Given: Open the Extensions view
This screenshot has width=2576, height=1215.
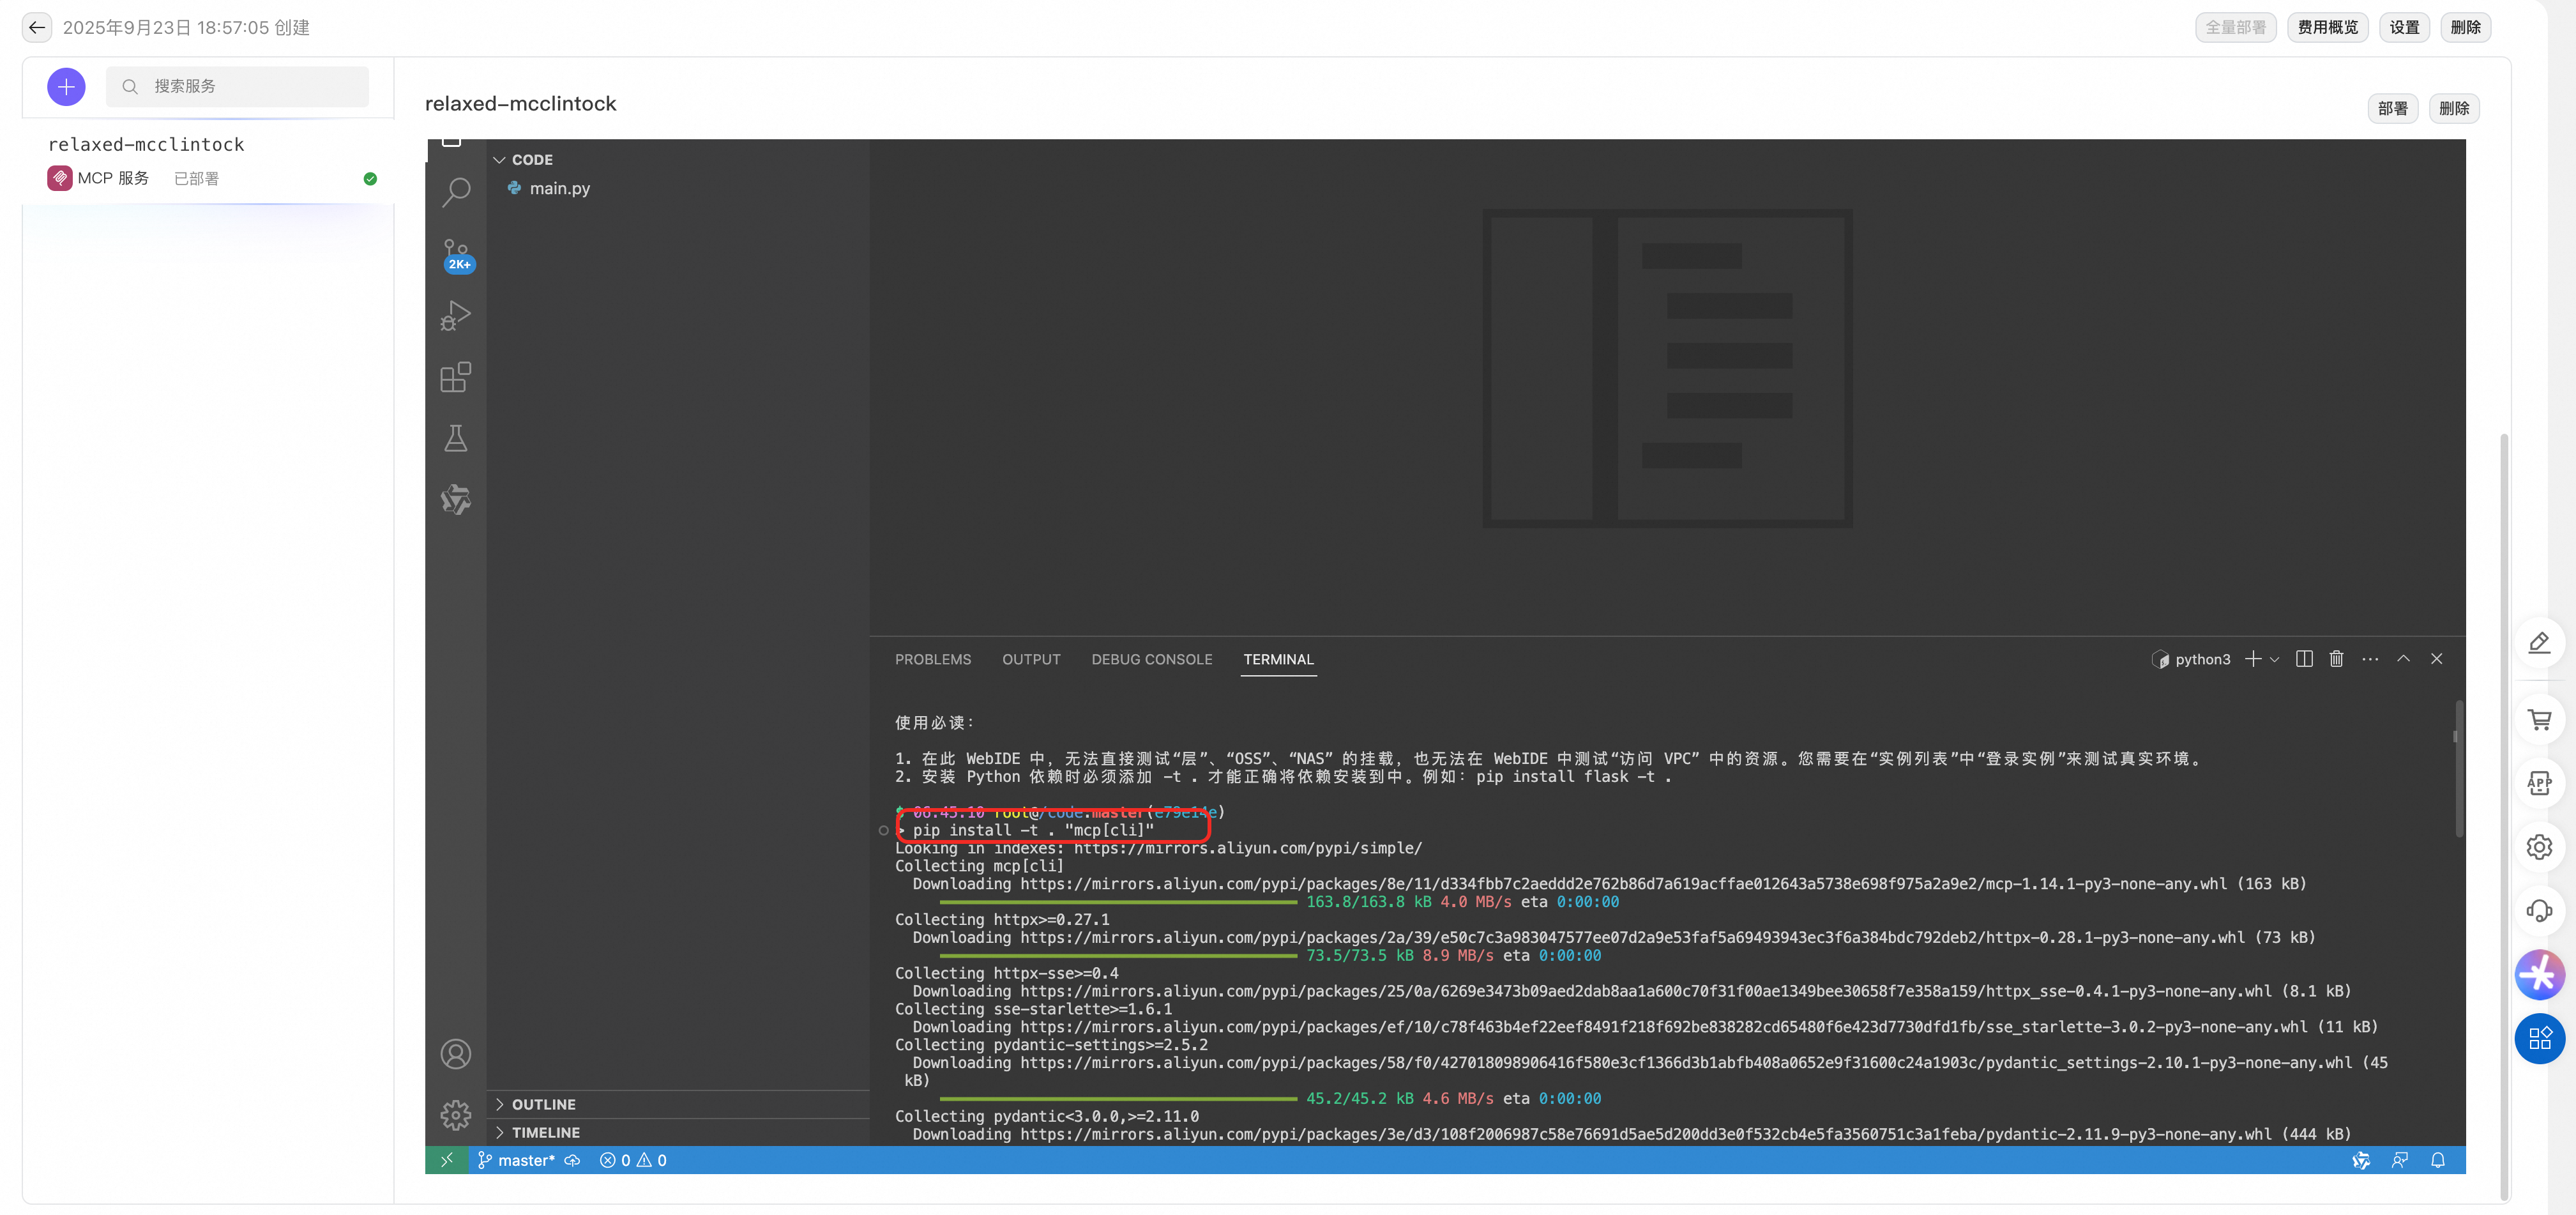Looking at the screenshot, I should (x=456, y=378).
